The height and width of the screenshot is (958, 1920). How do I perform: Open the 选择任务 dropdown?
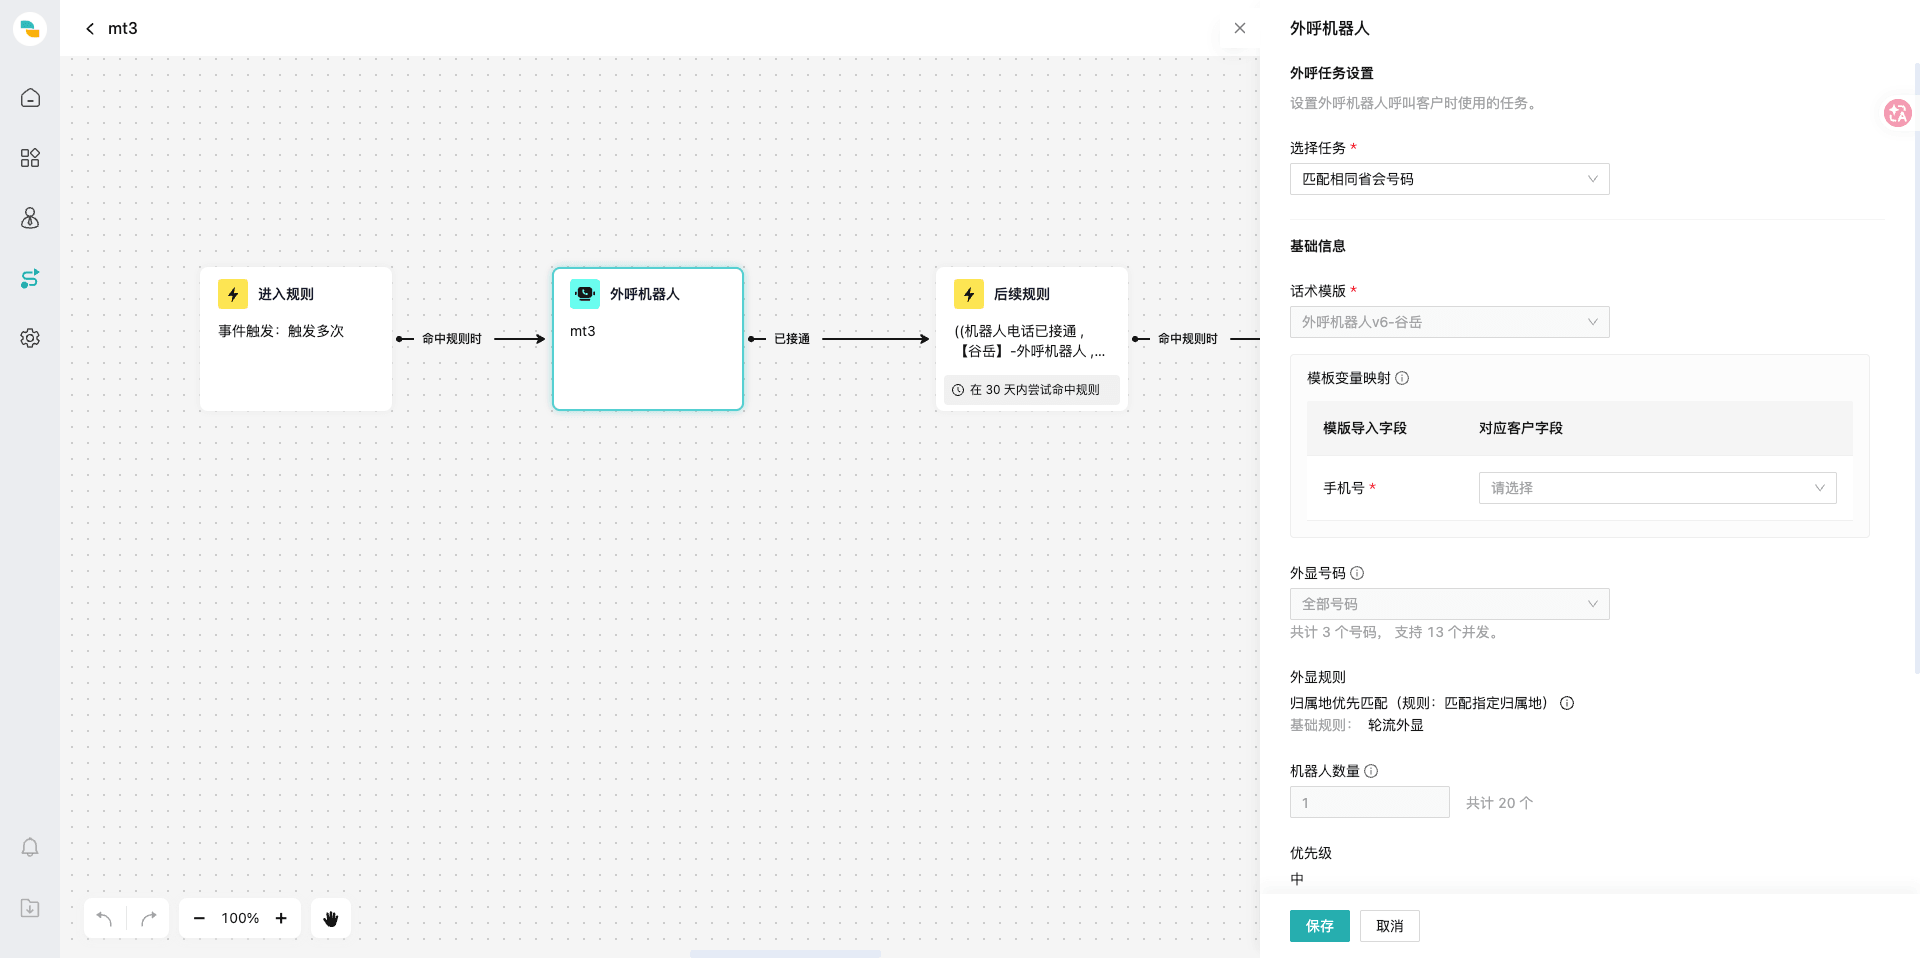tap(1449, 179)
